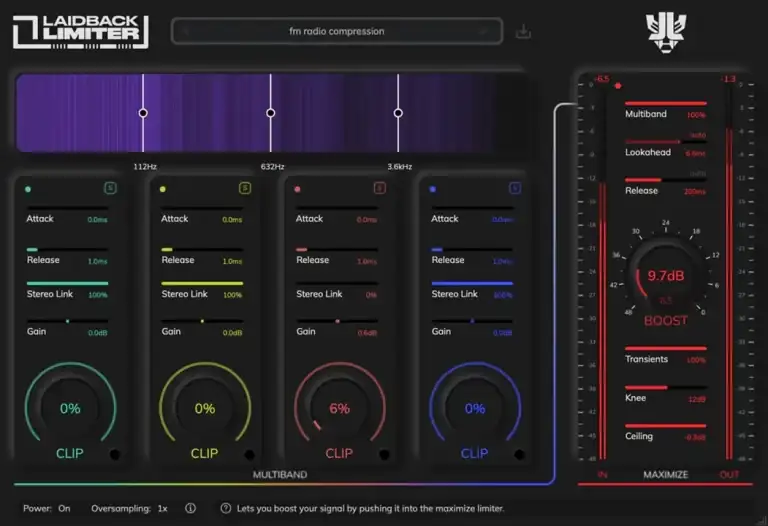This screenshot has width=768, height=526.
Task: Toggle the green band power dot
Action: 28,189
